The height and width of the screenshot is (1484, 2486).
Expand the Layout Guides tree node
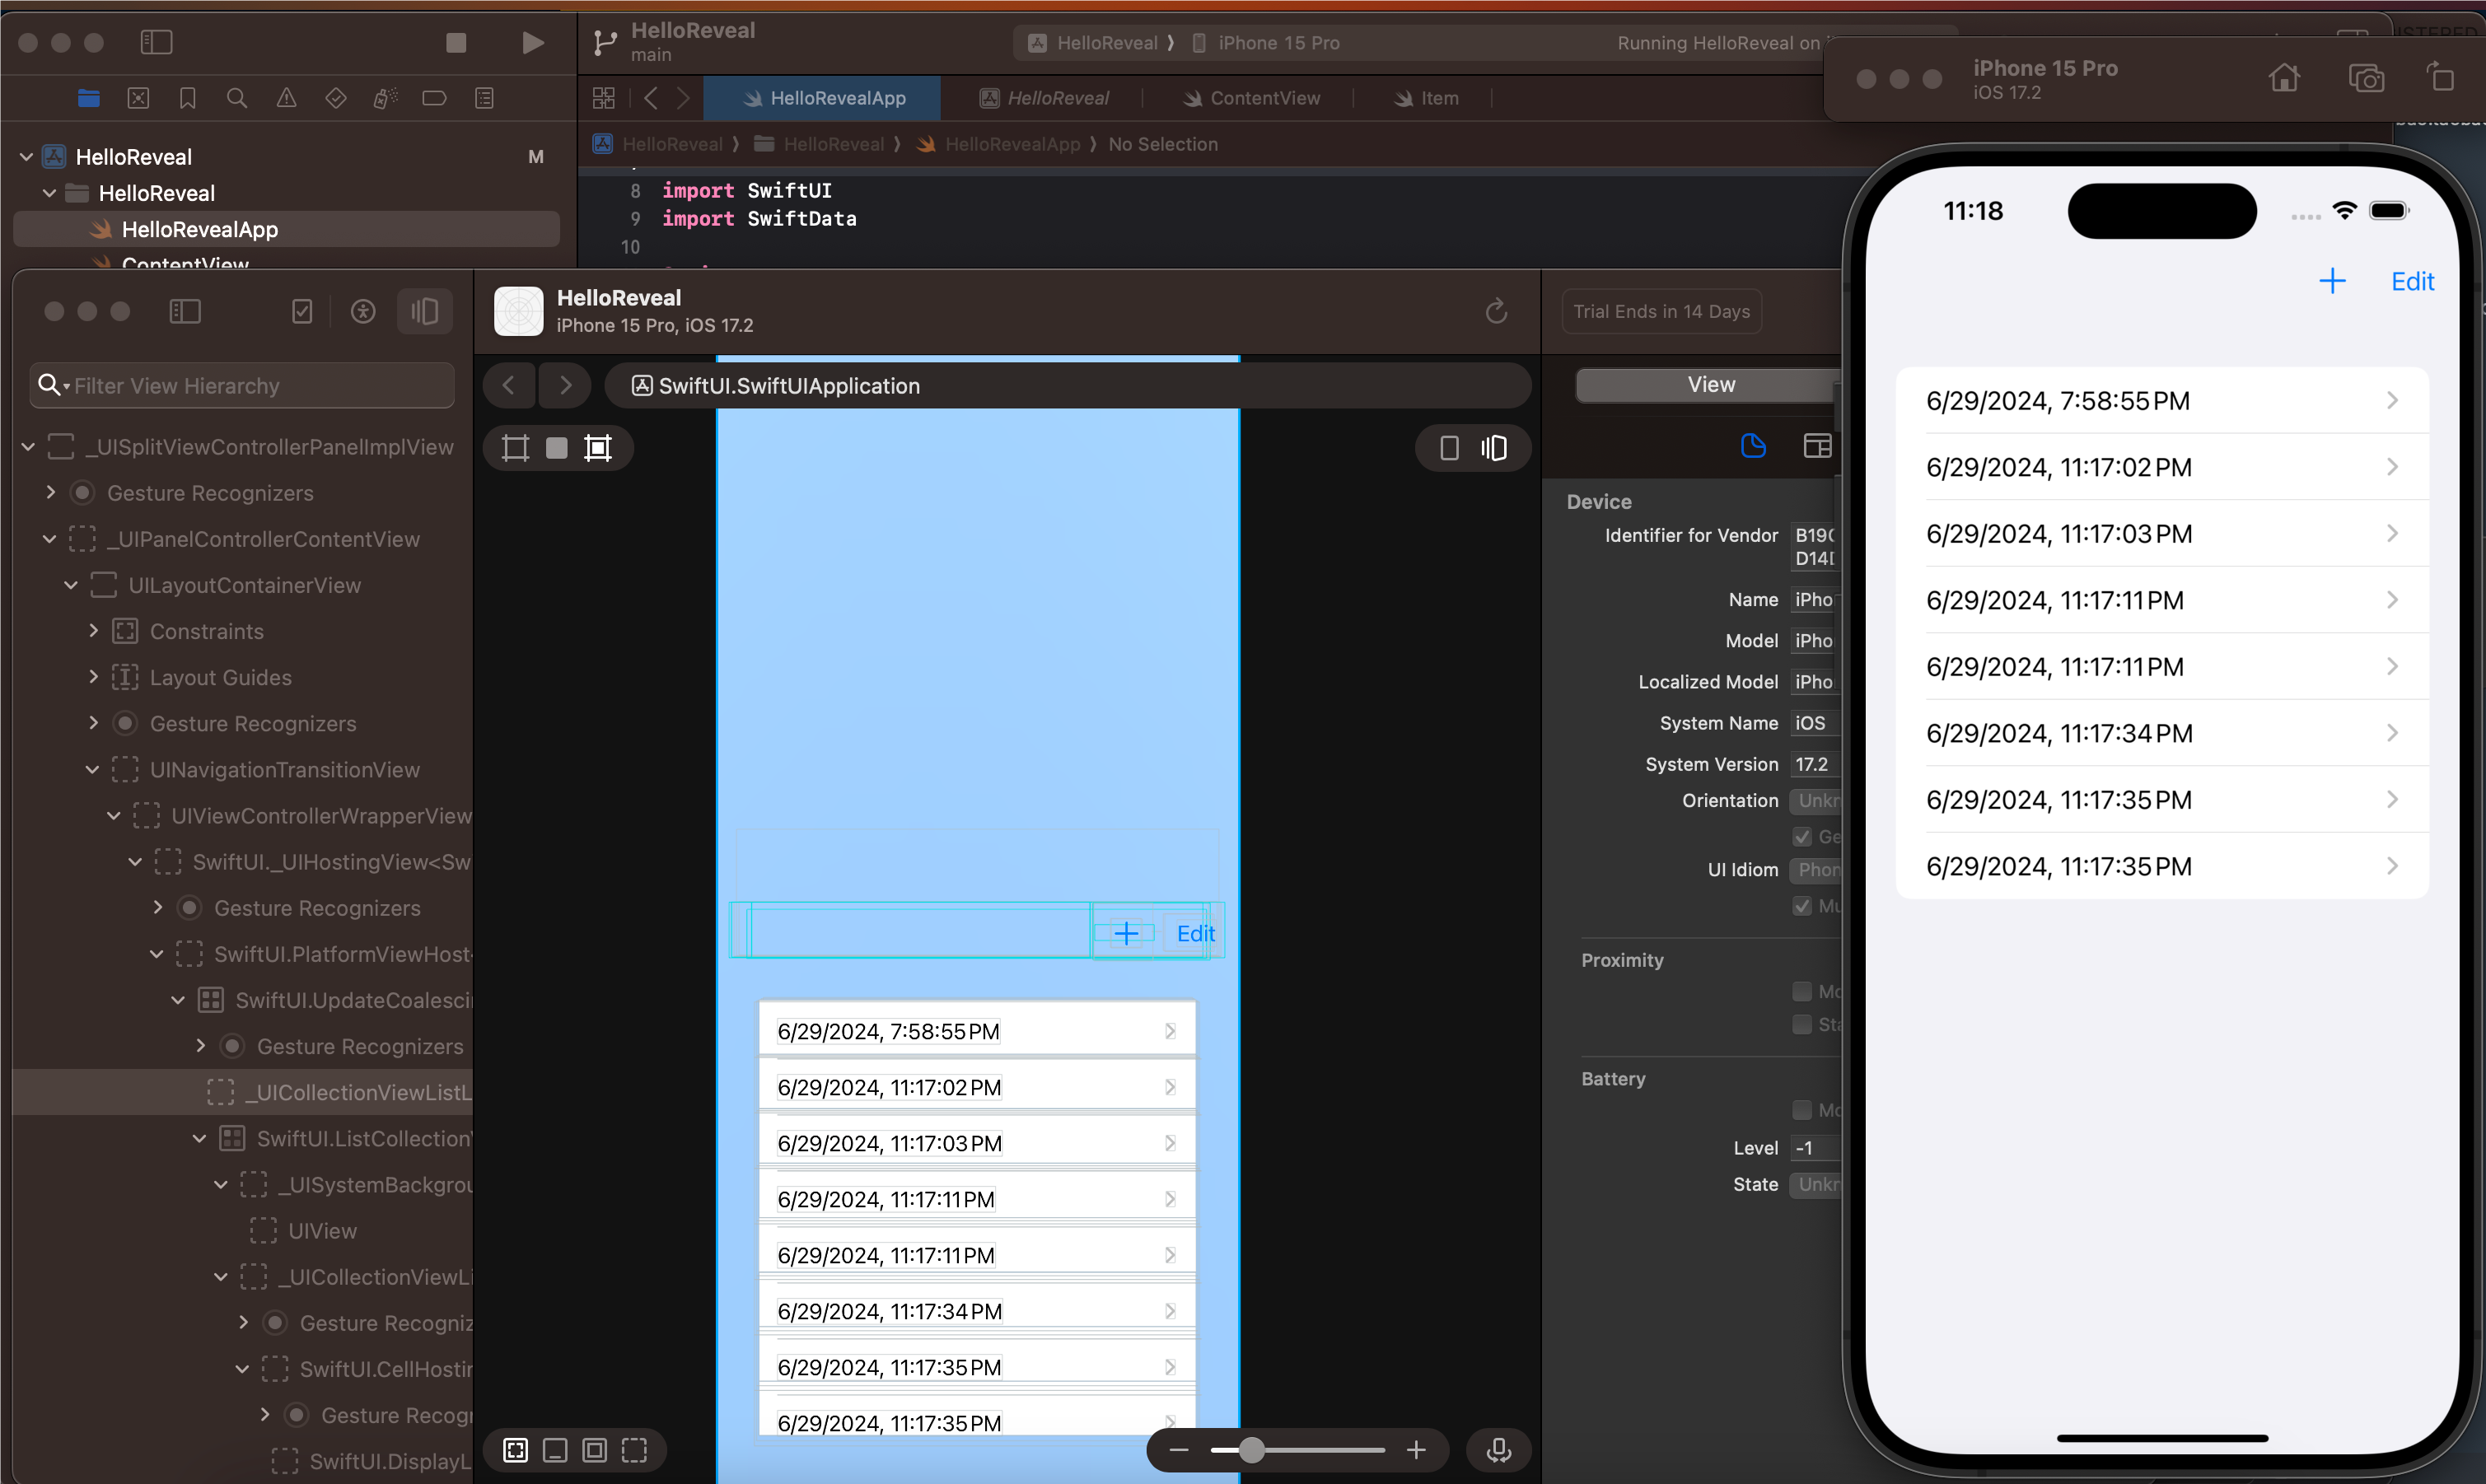(93, 677)
